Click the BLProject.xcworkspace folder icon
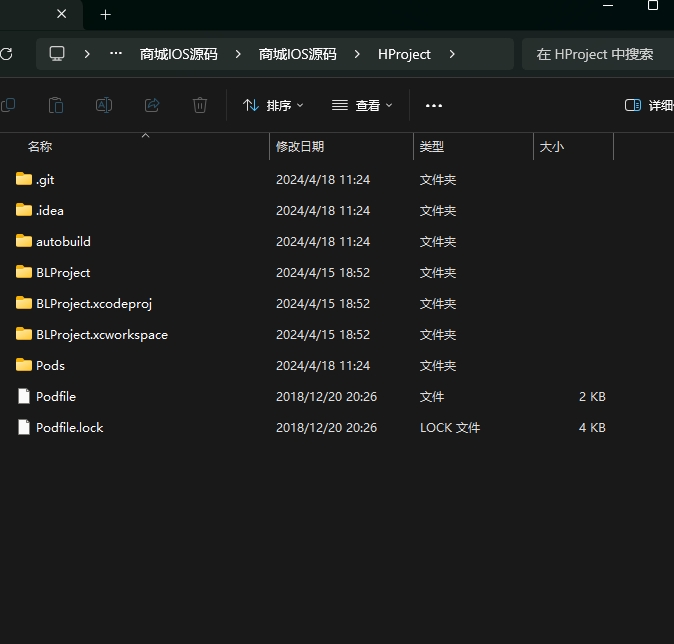Image resolution: width=674 pixels, height=644 pixels. click(x=24, y=334)
